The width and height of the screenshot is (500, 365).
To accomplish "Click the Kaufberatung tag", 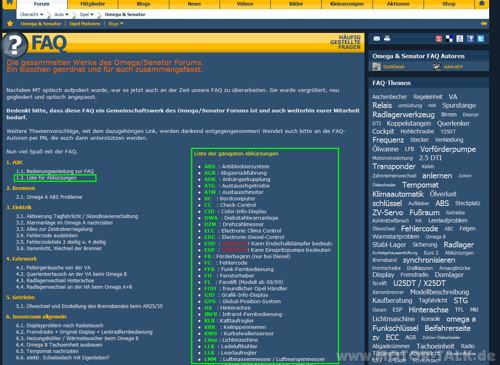I will click(x=392, y=300).
